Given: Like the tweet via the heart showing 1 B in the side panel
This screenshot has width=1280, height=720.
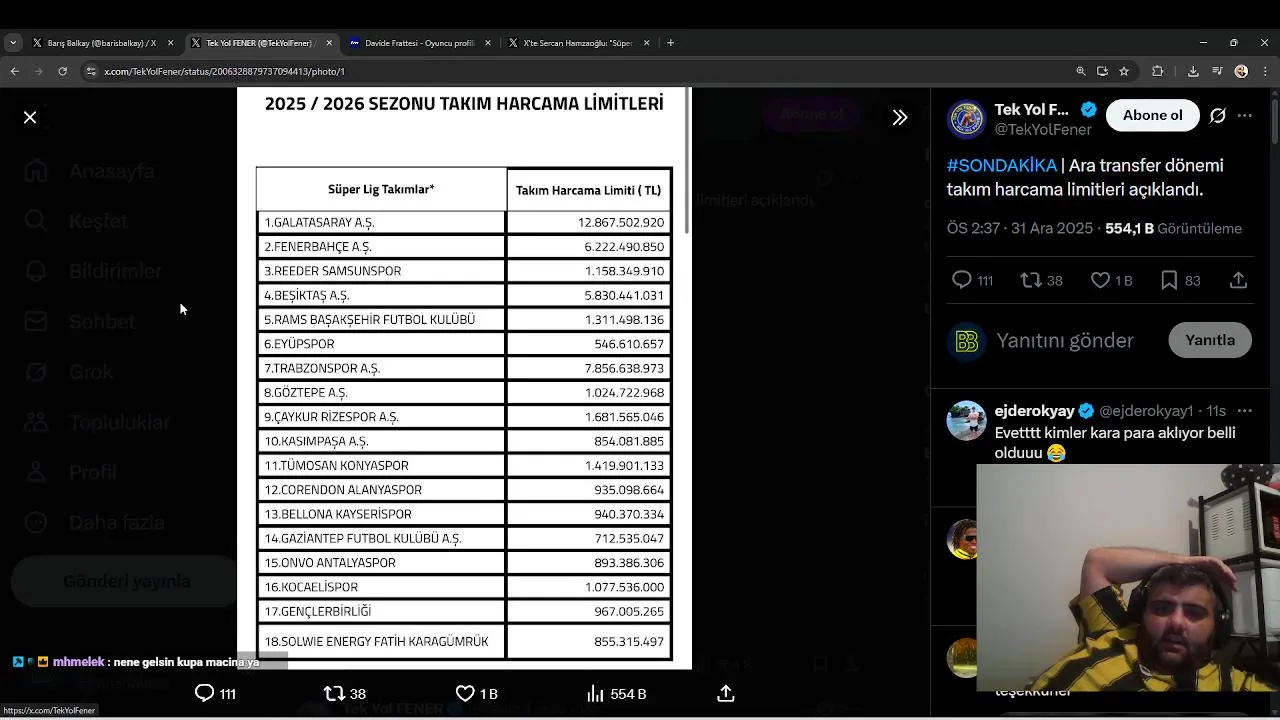Looking at the screenshot, I should point(1100,280).
